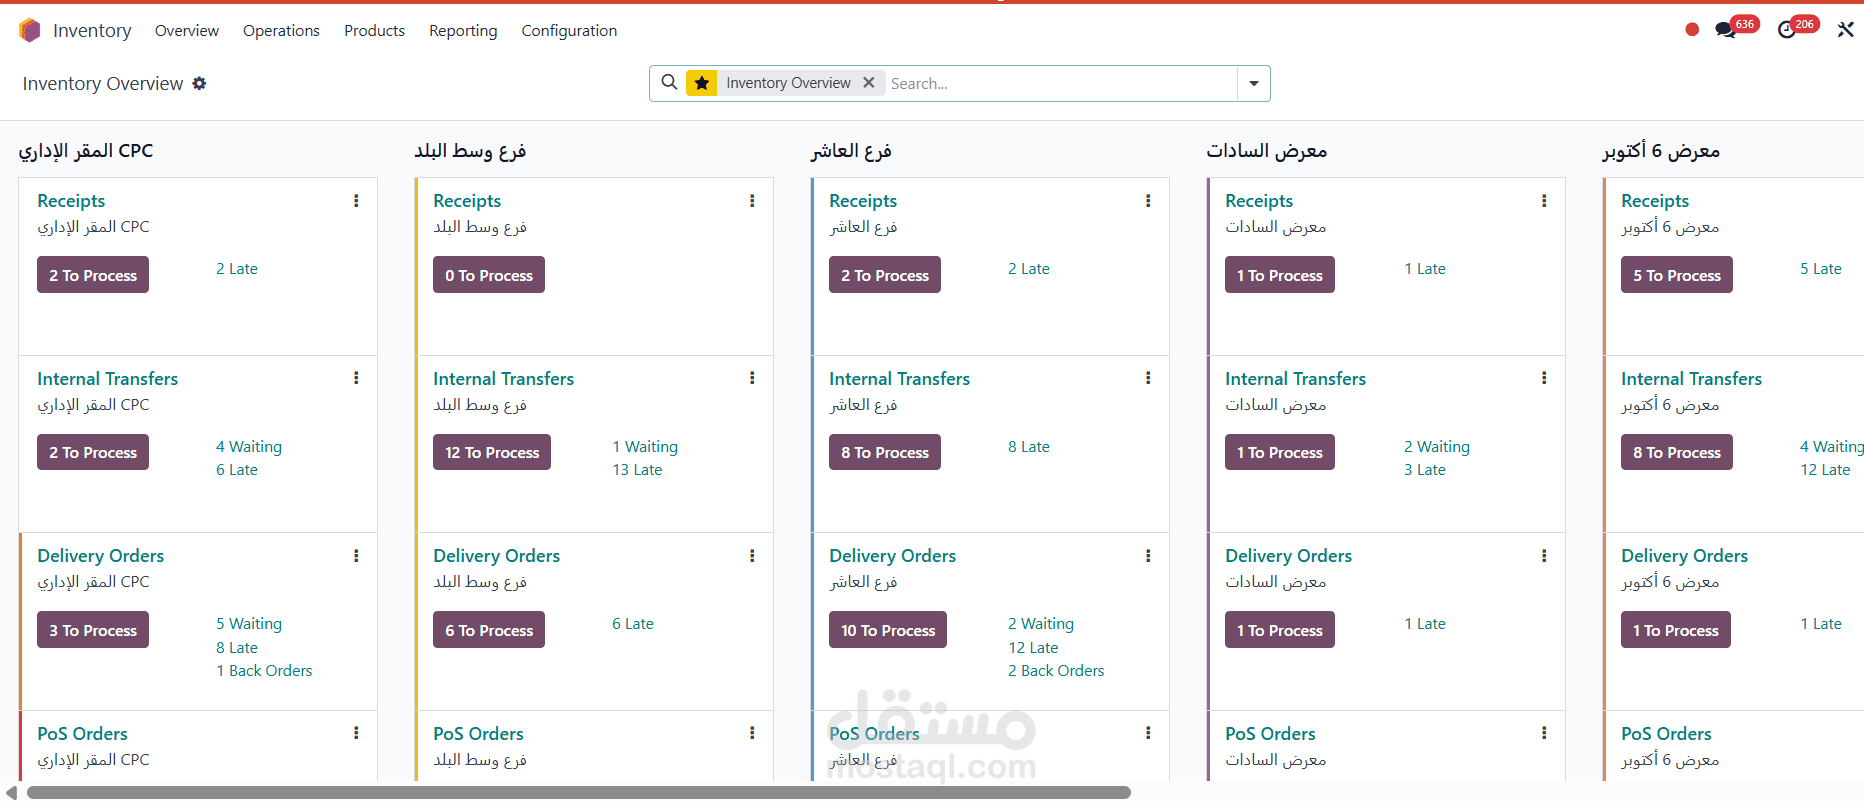Click '12 To Process' in فرع وسط البلد Internal Transfers
The image size is (1864, 801).
coord(492,452)
